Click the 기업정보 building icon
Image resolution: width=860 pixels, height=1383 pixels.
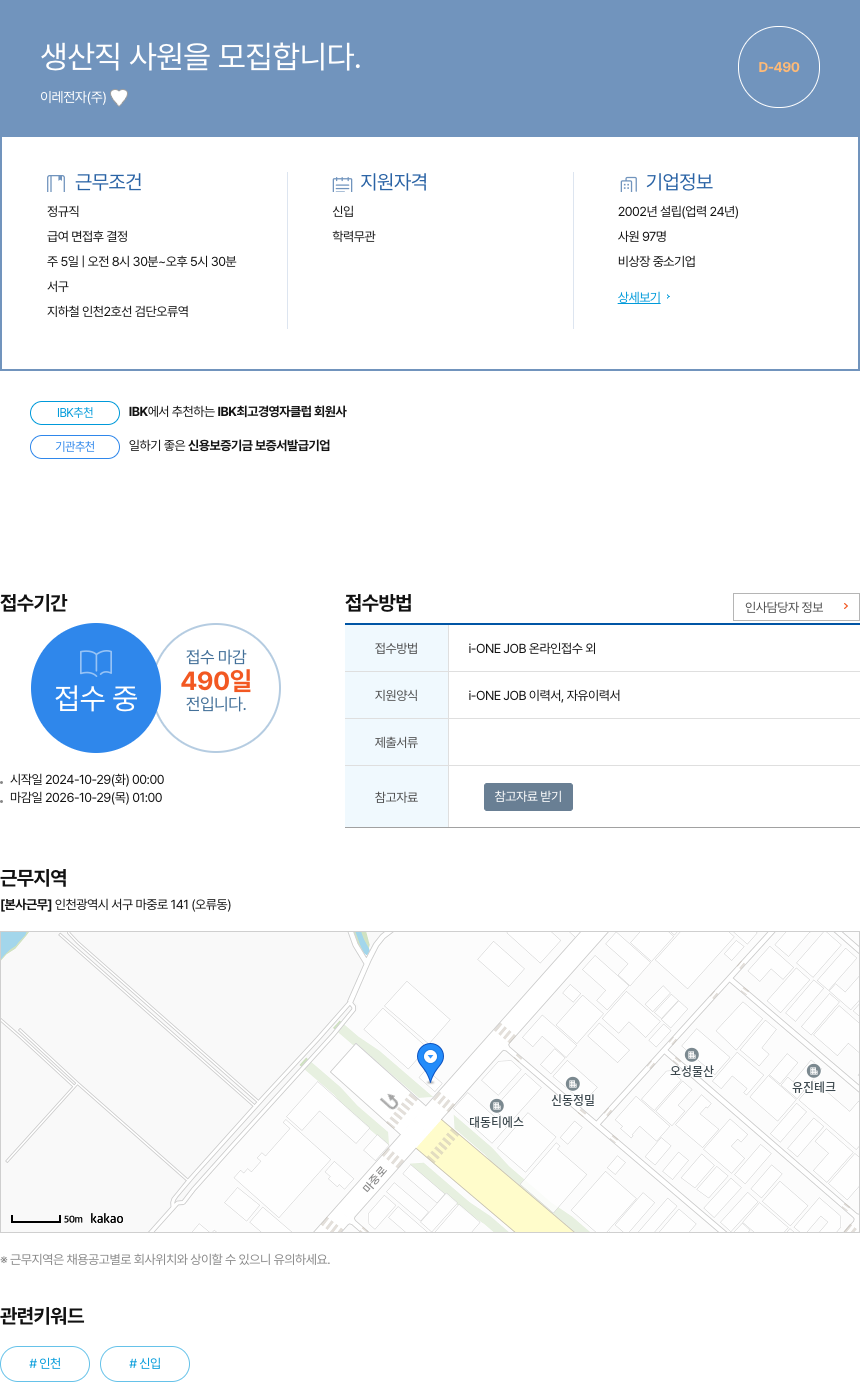point(628,184)
